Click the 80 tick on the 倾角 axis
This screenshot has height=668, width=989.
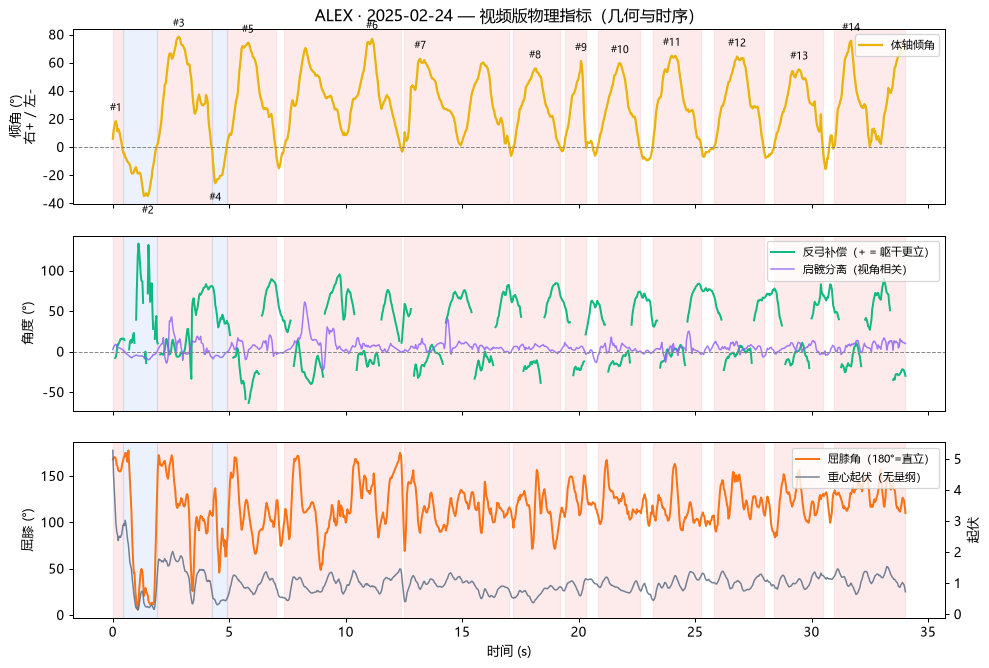click(x=57, y=35)
